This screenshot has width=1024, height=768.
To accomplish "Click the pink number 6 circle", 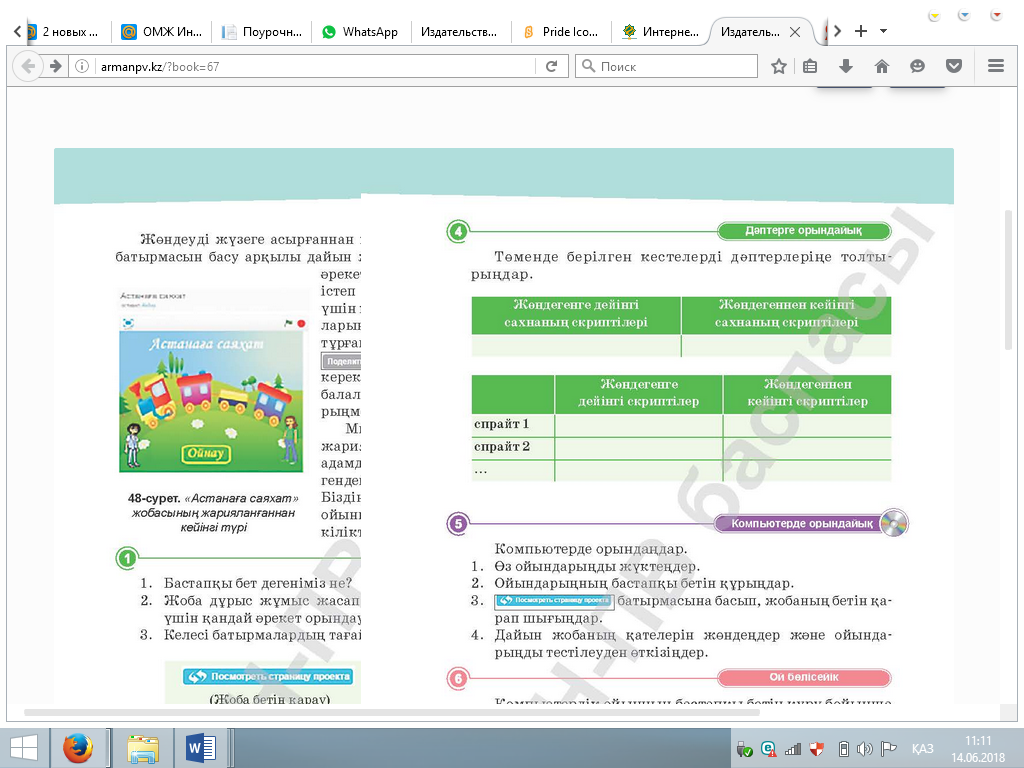I will click(458, 679).
